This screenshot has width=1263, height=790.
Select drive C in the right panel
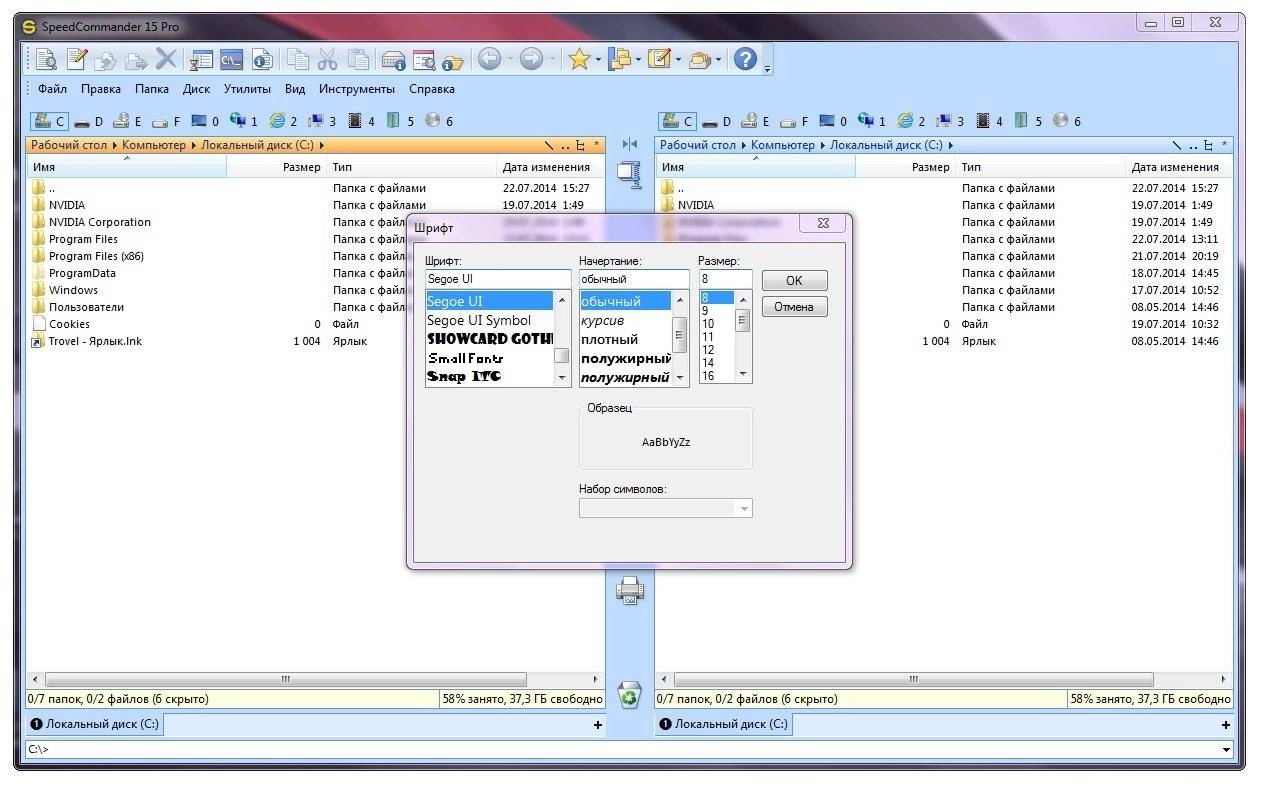click(x=677, y=121)
